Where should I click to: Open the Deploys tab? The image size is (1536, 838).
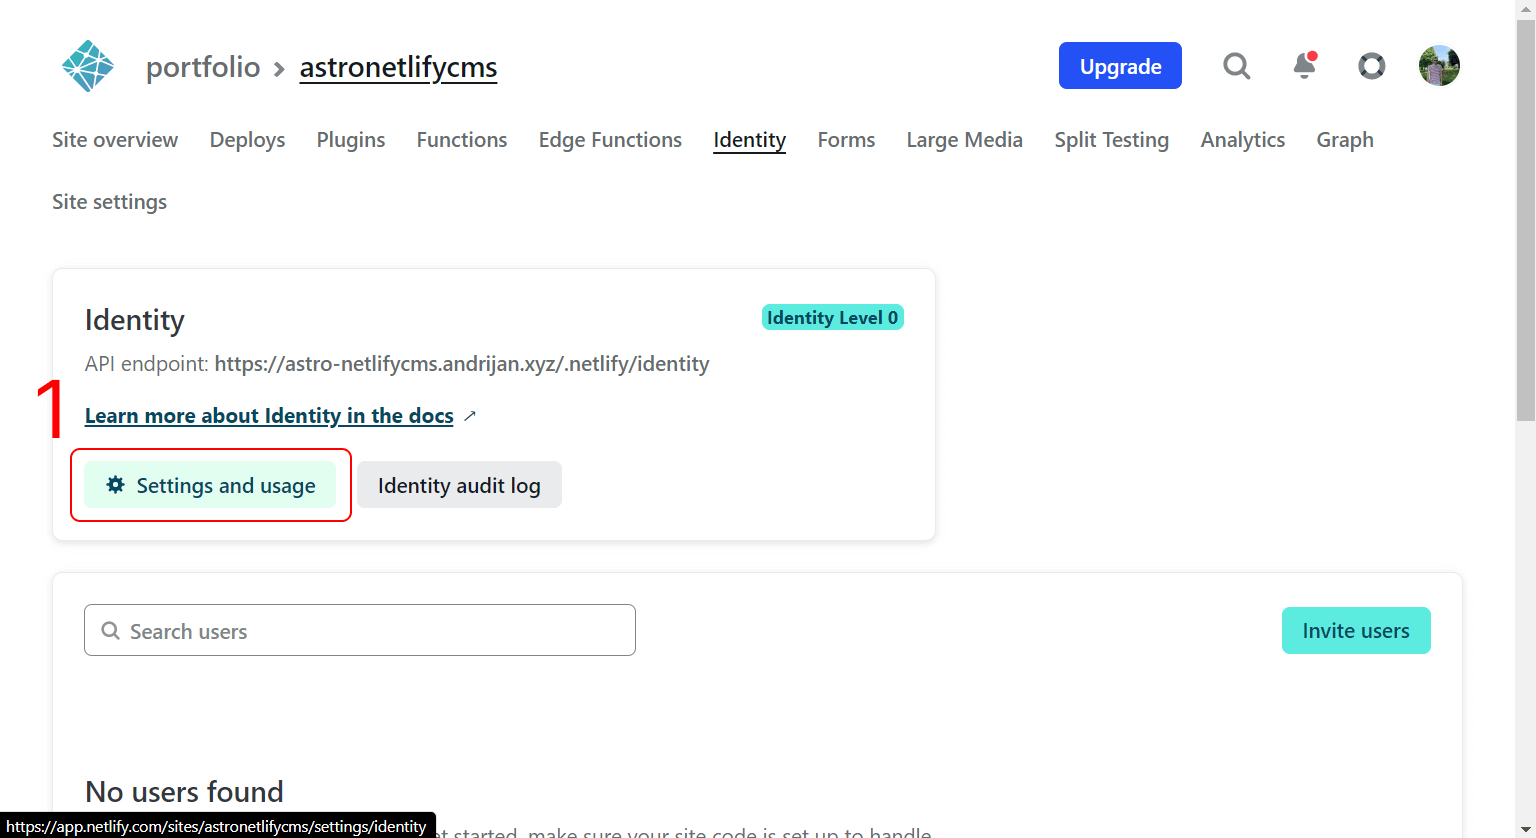pyautogui.click(x=247, y=140)
